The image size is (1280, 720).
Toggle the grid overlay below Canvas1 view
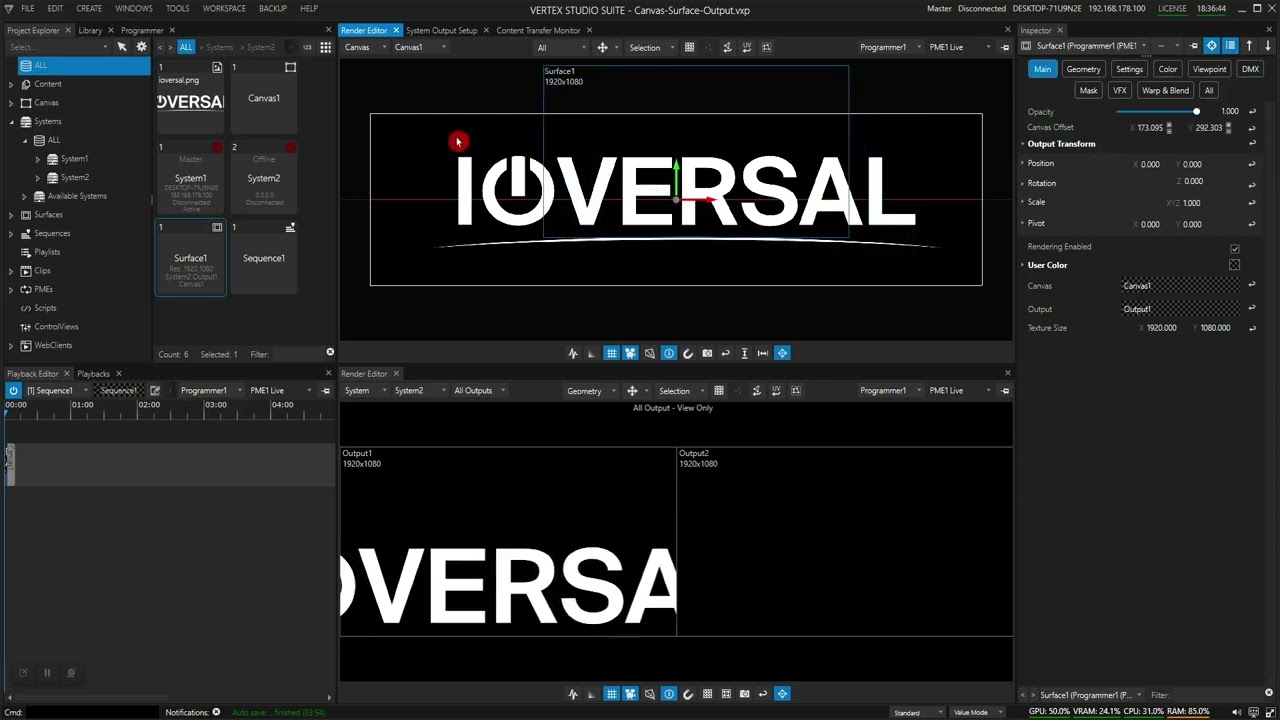click(611, 353)
